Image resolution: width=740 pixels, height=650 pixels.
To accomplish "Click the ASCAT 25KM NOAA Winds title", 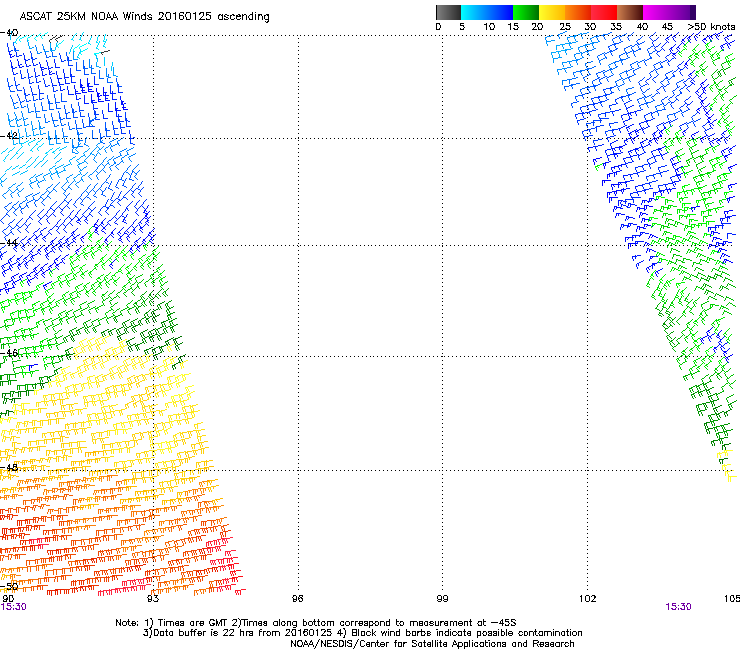I will [x=144, y=17].
